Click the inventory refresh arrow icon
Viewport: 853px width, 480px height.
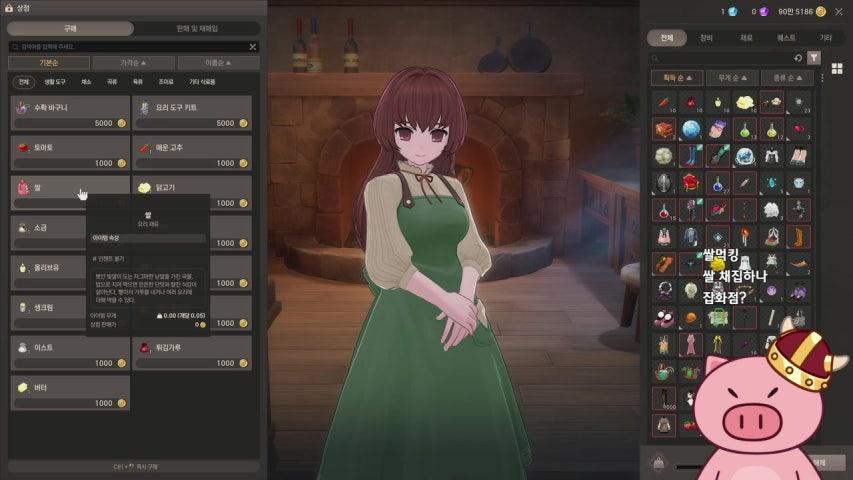(798, 58)
